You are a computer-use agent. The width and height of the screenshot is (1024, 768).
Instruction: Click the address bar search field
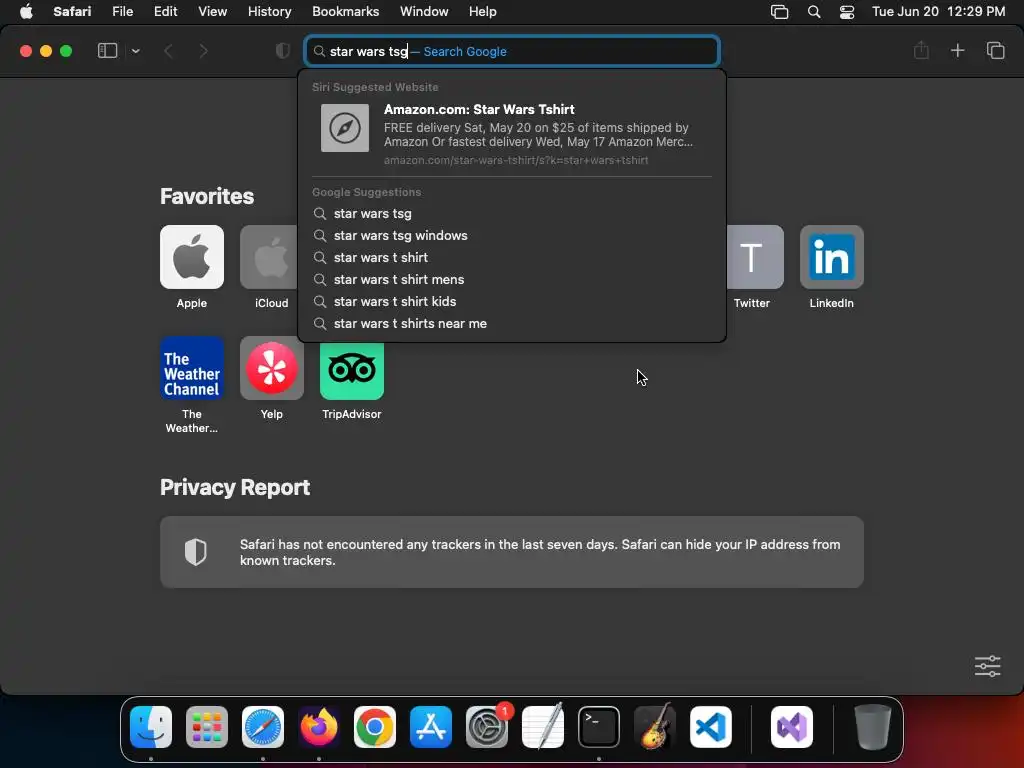tap(512, 51)
